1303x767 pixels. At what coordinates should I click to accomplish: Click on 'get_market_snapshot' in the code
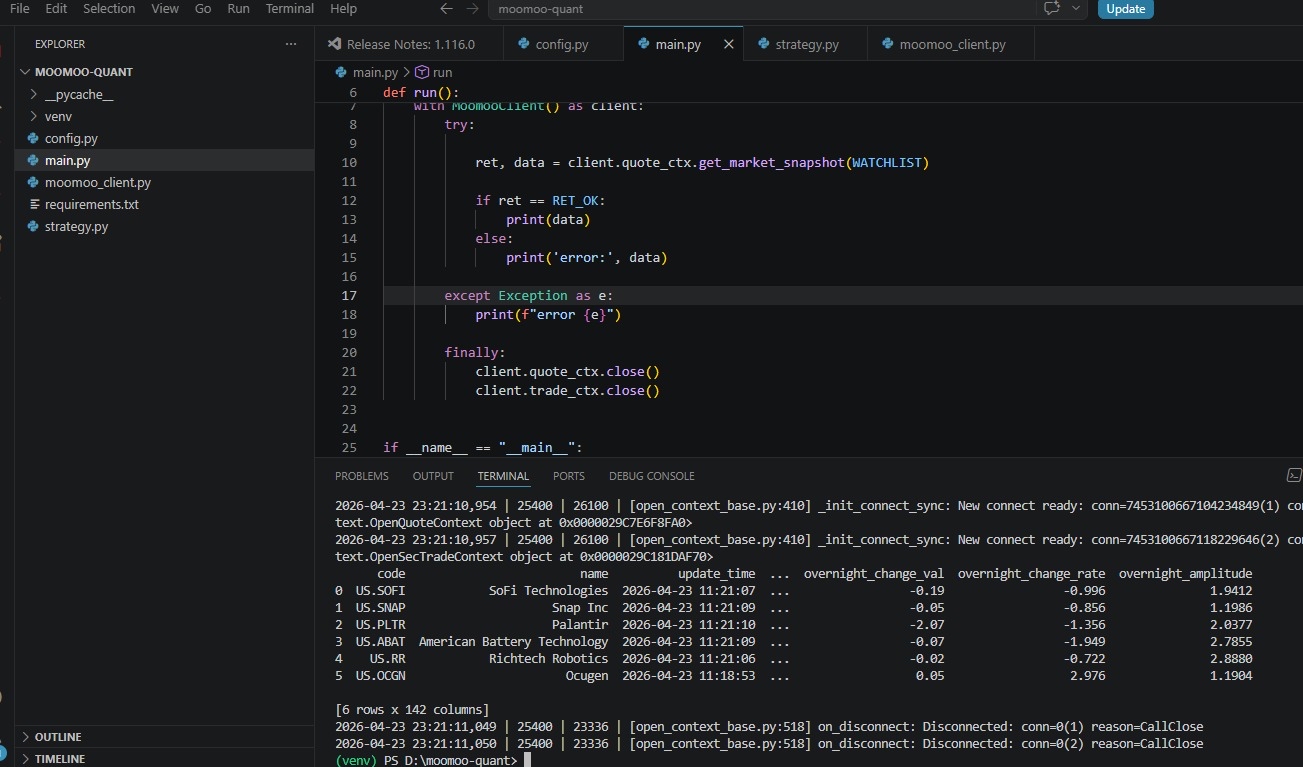(771, 162)
